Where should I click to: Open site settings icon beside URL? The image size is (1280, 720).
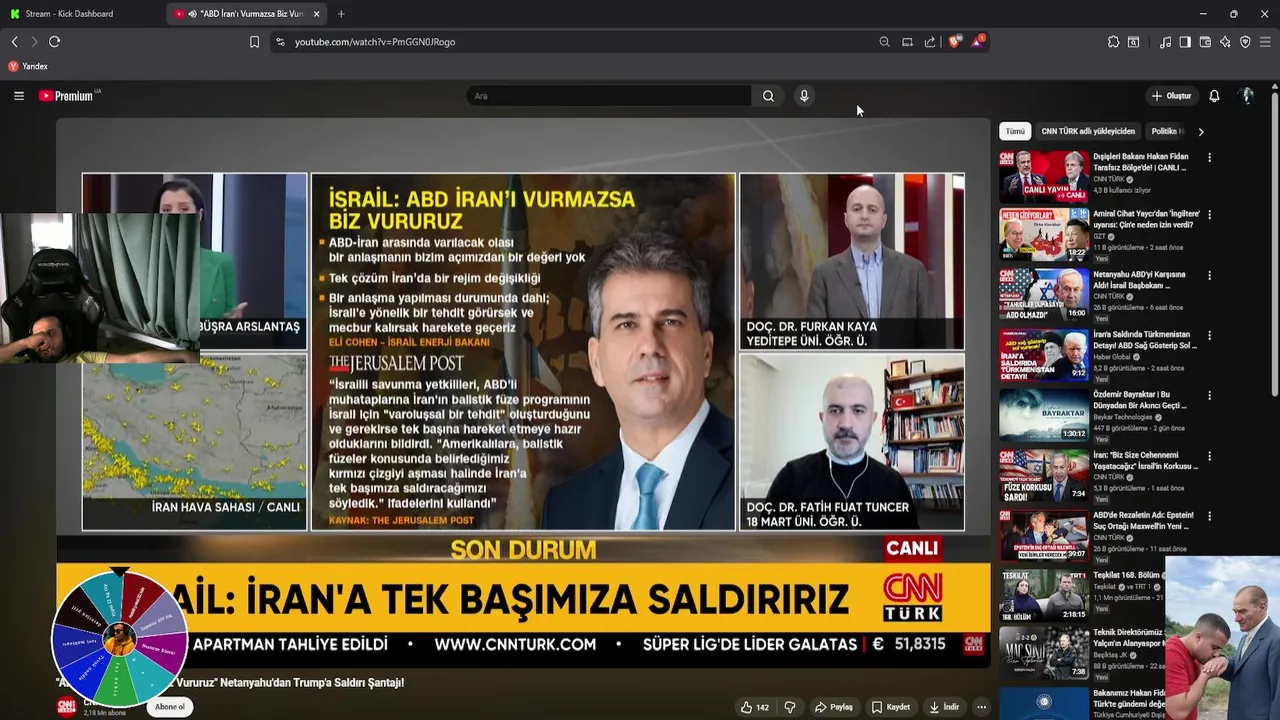point(280,42)
